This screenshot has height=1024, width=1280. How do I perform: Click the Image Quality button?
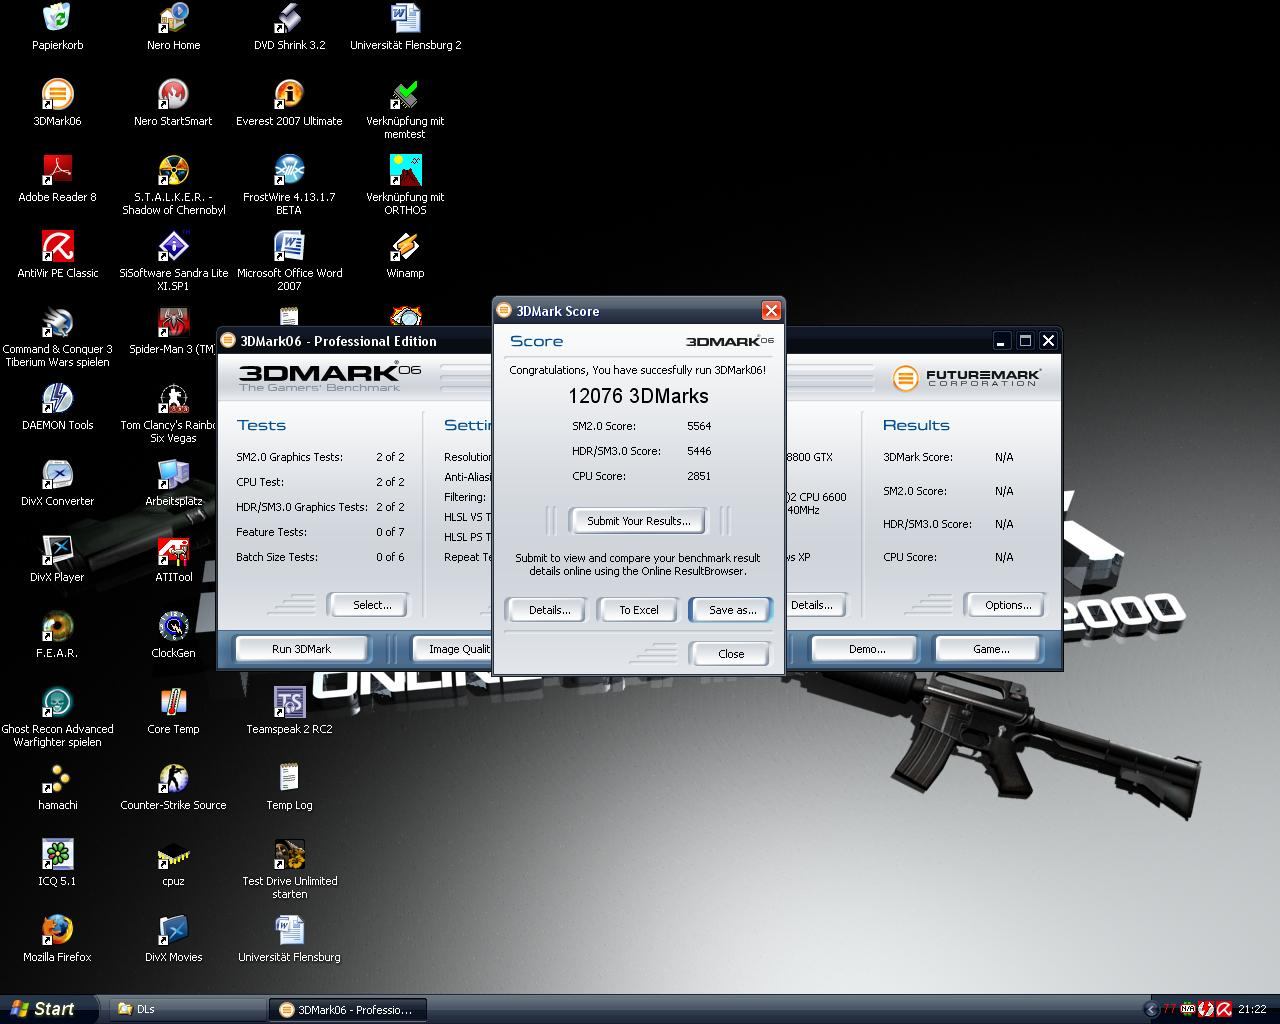(x=453, y=649)
